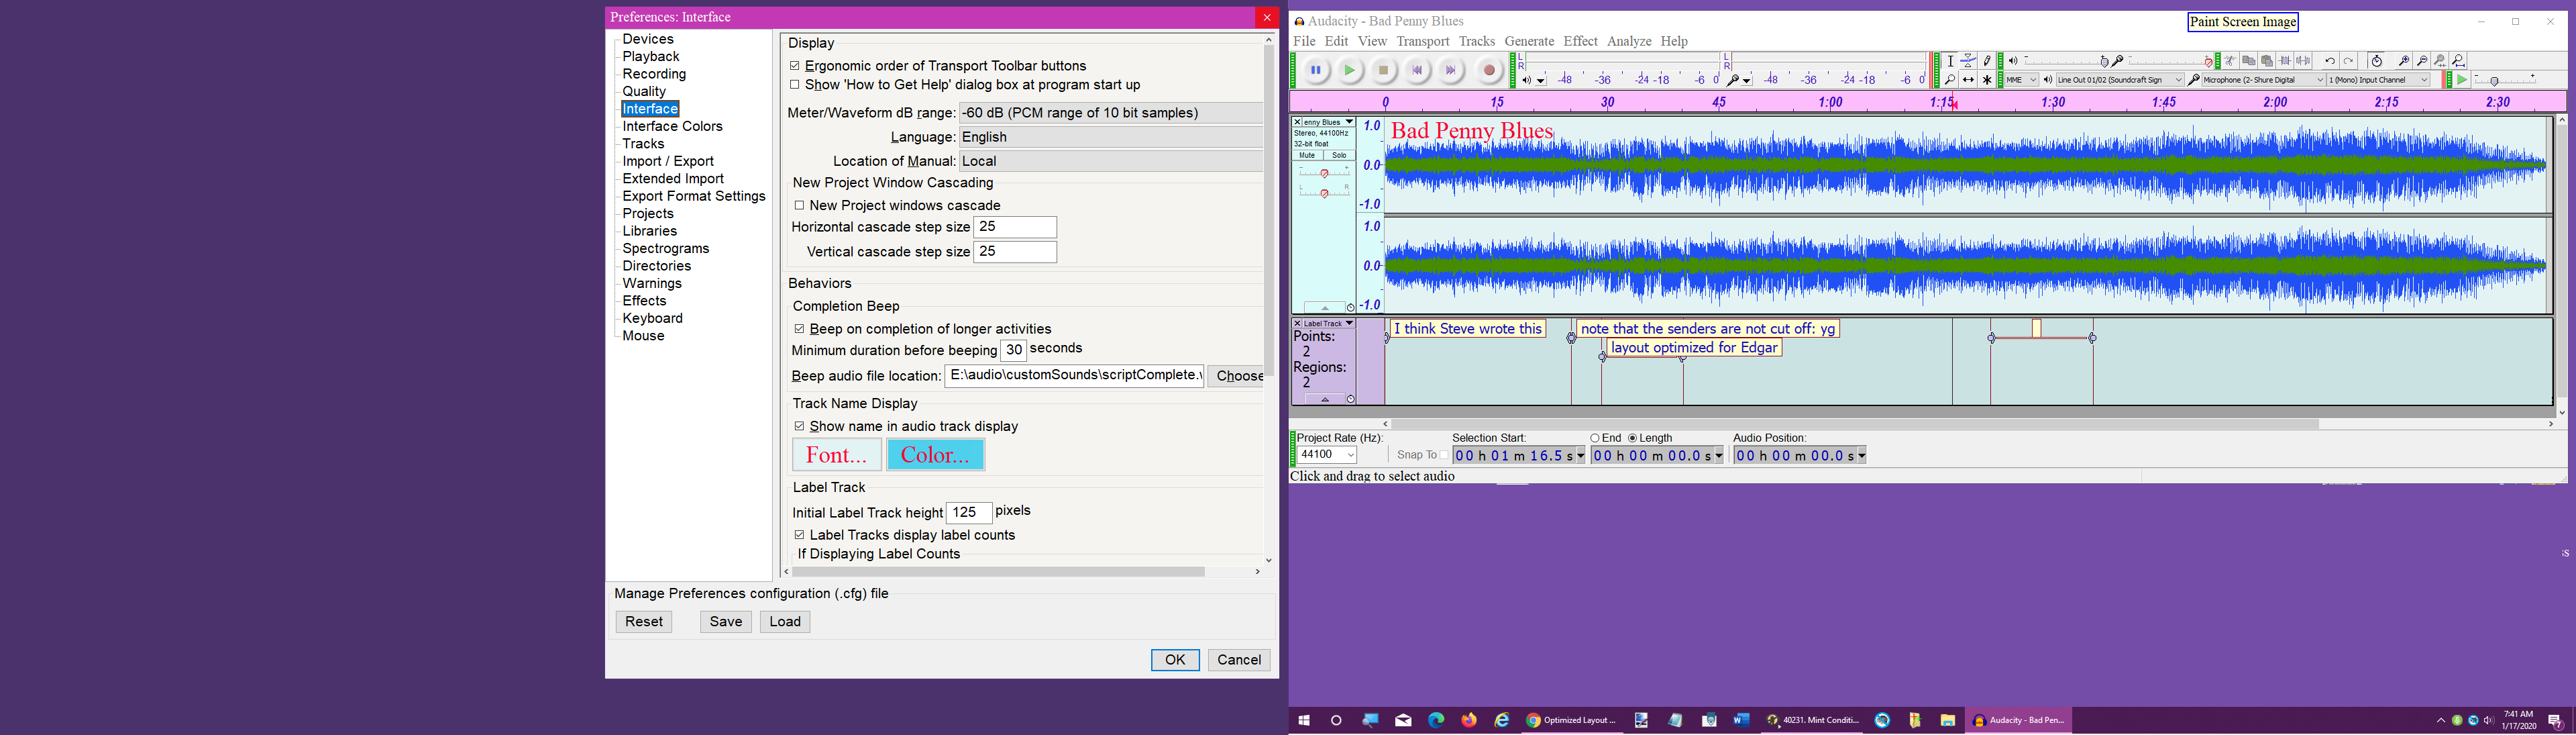The height and width of the screenshot is (735, 2576).
Task: Select the asterisk Multi-Tool
Action: [1987, 80]
